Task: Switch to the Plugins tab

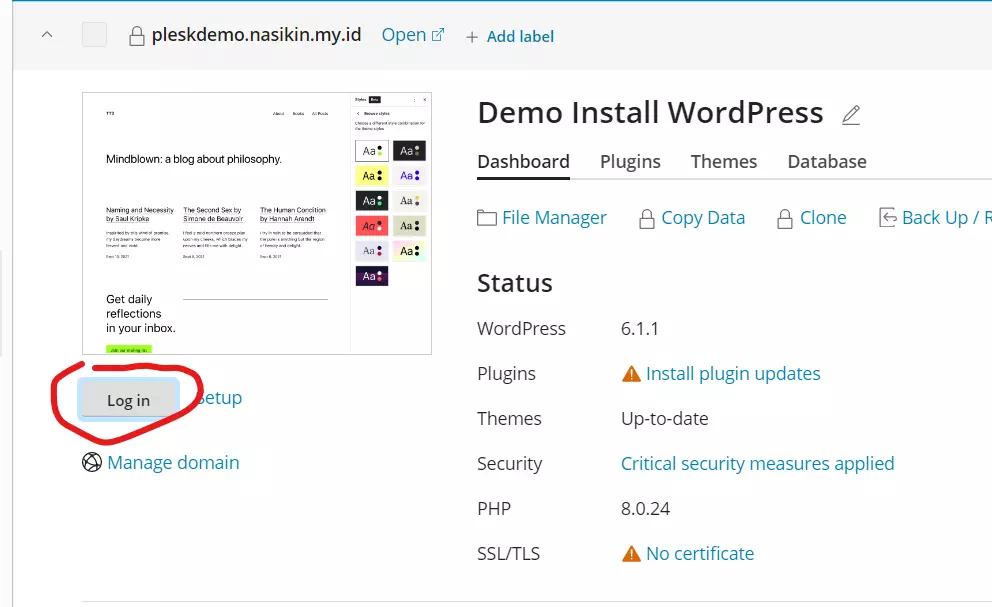Action: point(630,162)
